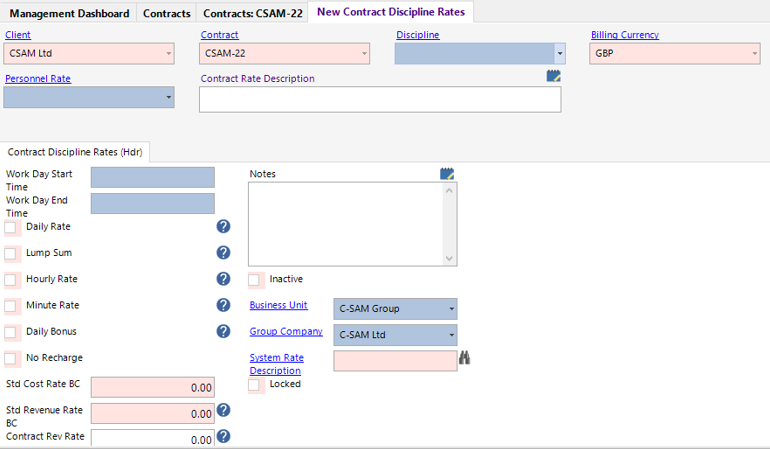Open the Notes editor notepad icon
The height and width of the screenshot is (449, 770).
[447, 174]
